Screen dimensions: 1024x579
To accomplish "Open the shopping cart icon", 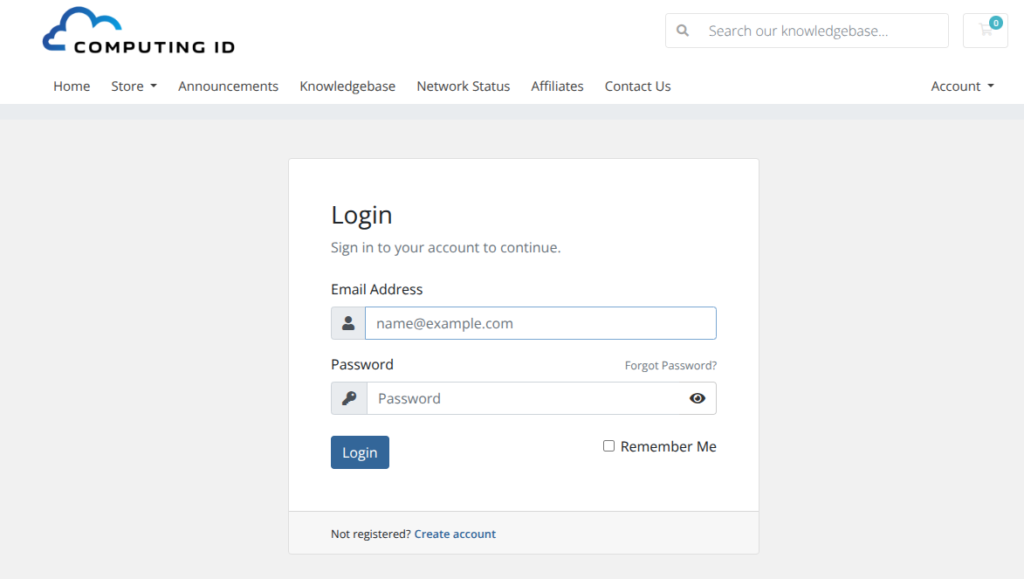I will coord(985,31).
